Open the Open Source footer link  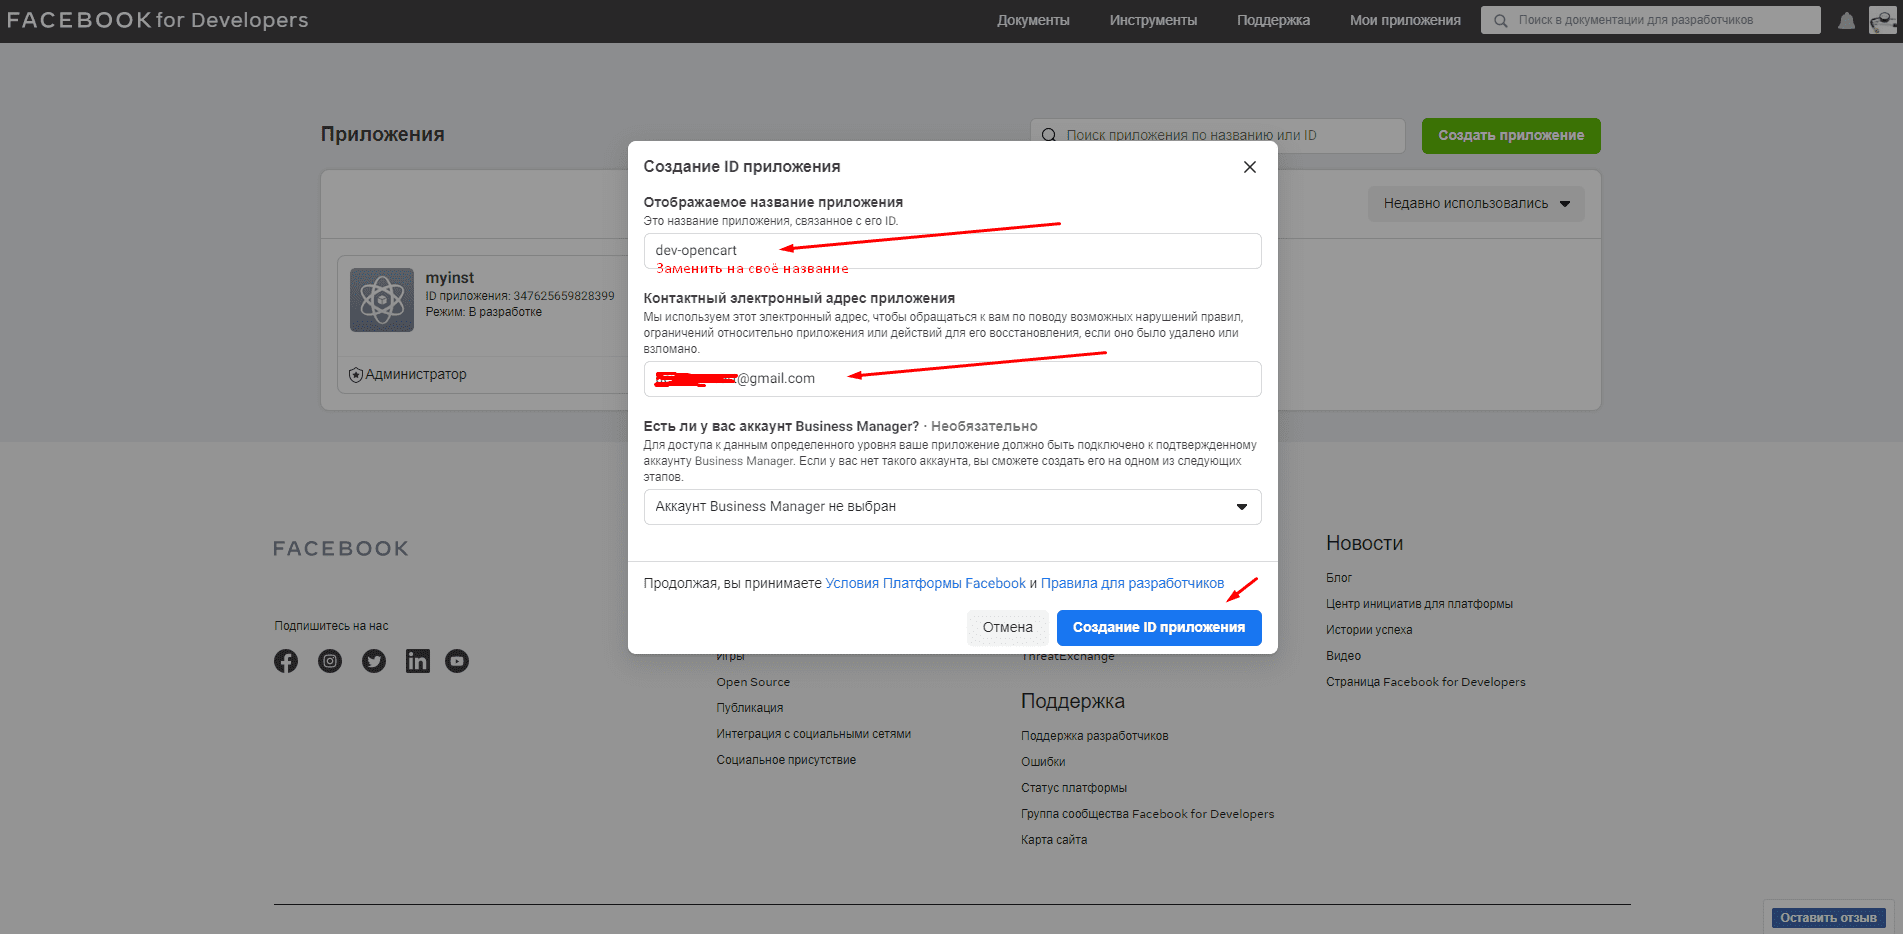coord(753,682)
